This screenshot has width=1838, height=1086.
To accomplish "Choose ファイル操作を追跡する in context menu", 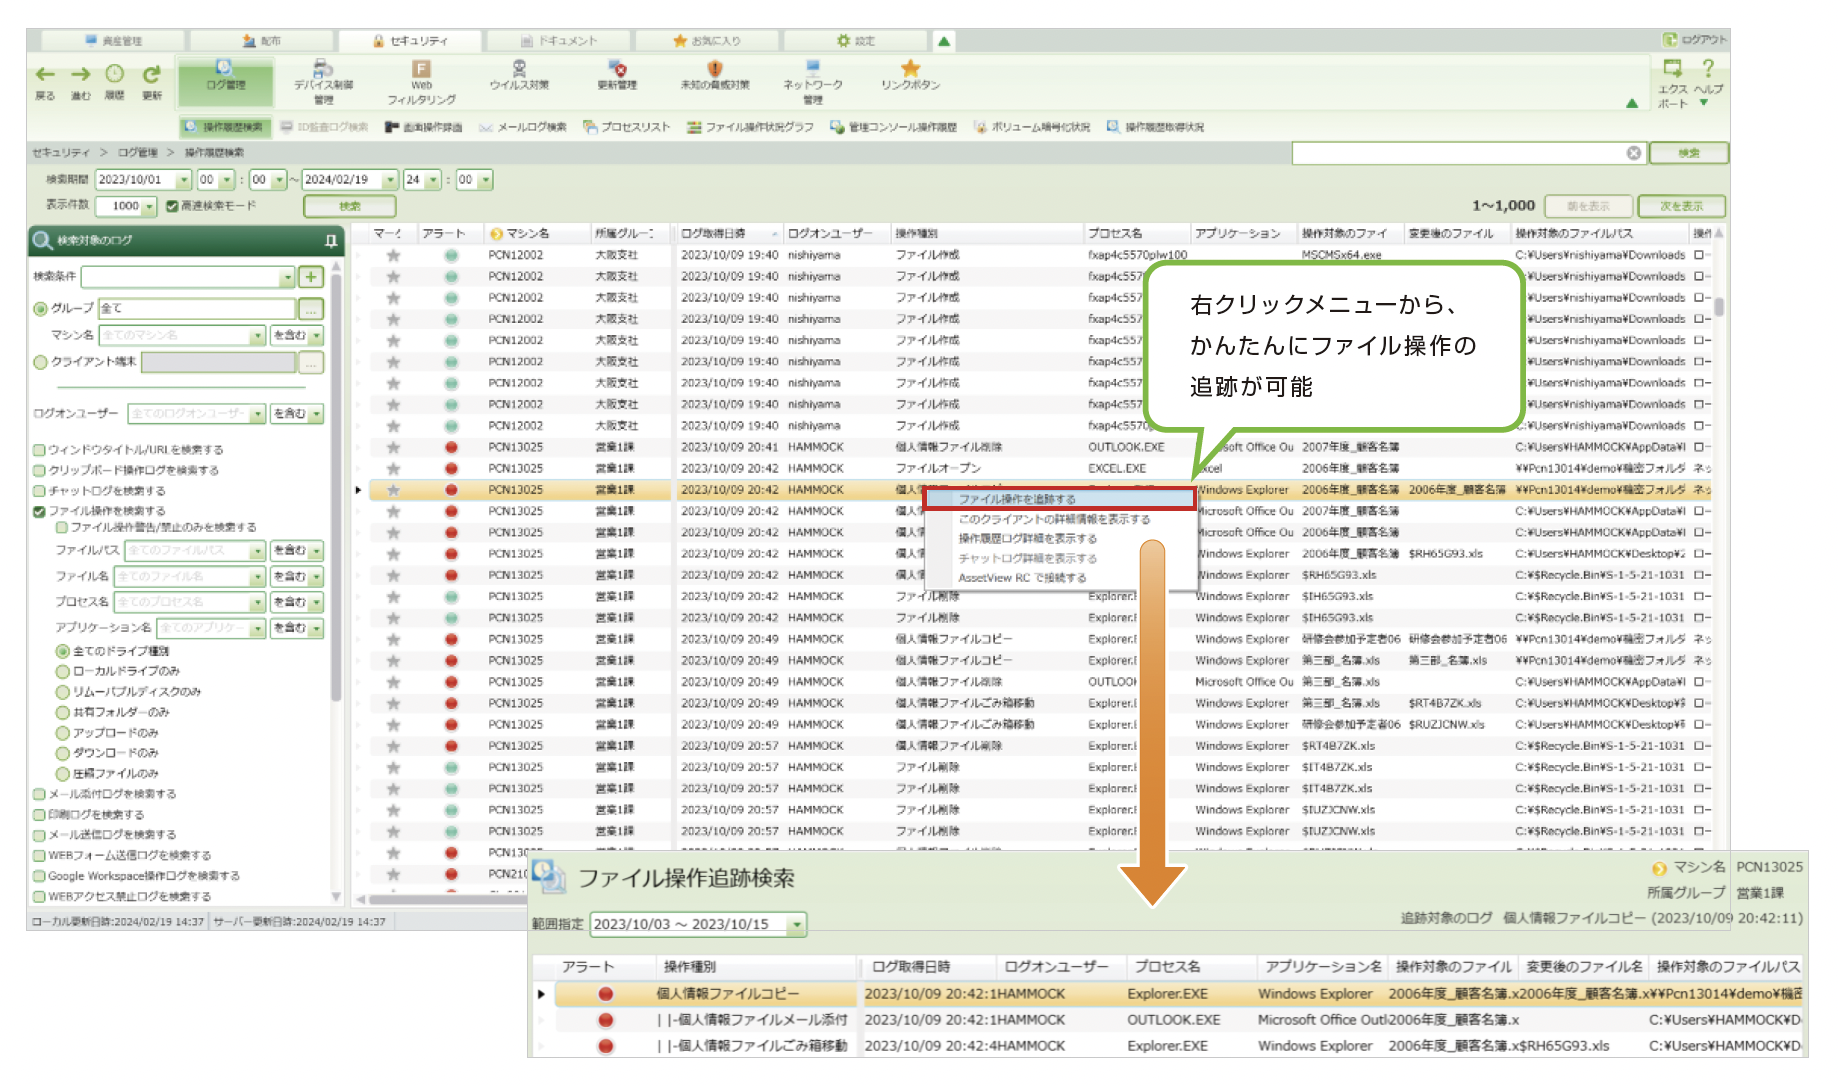I will (1059, 499).
